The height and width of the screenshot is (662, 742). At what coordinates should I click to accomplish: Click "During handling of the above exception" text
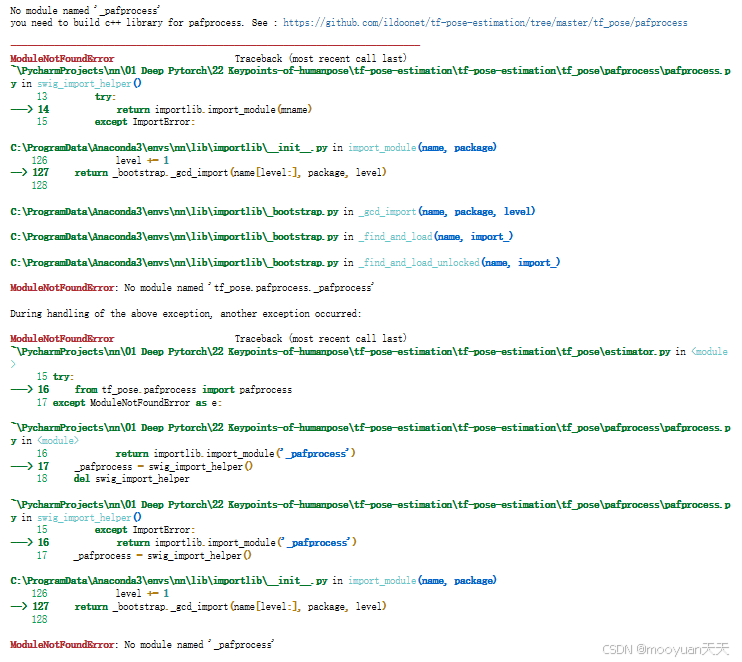click(x=186, y=314)
